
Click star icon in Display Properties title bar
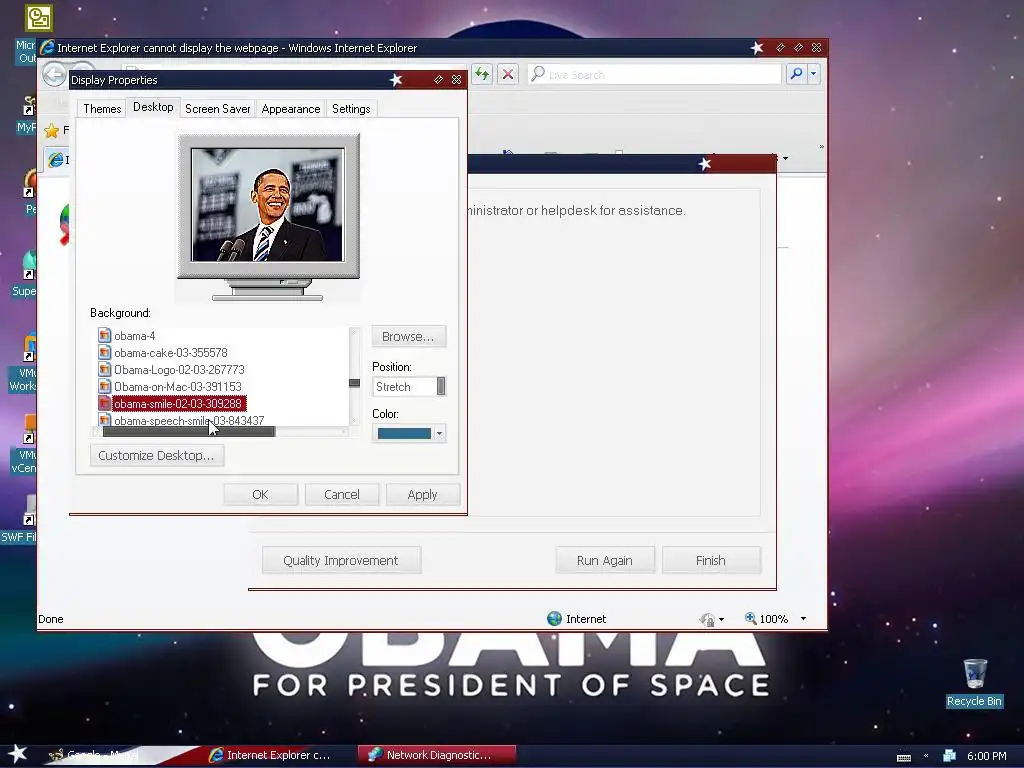pos(396,80)
